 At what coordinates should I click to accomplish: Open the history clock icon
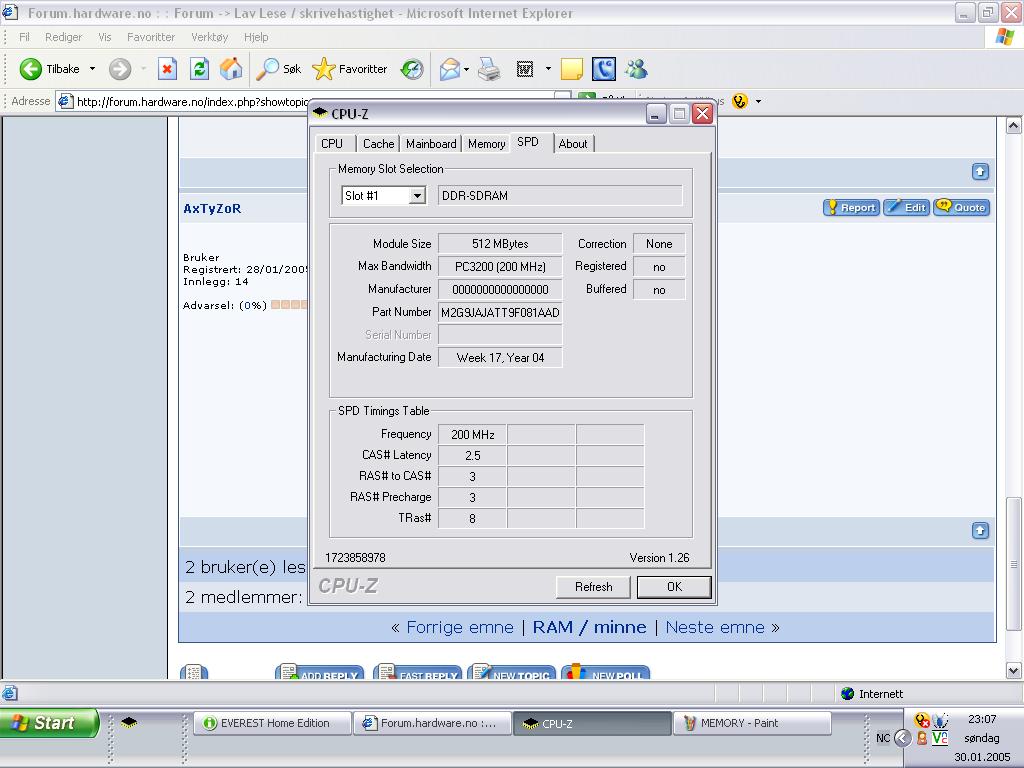pyautogui.click(x=412, y=69)
